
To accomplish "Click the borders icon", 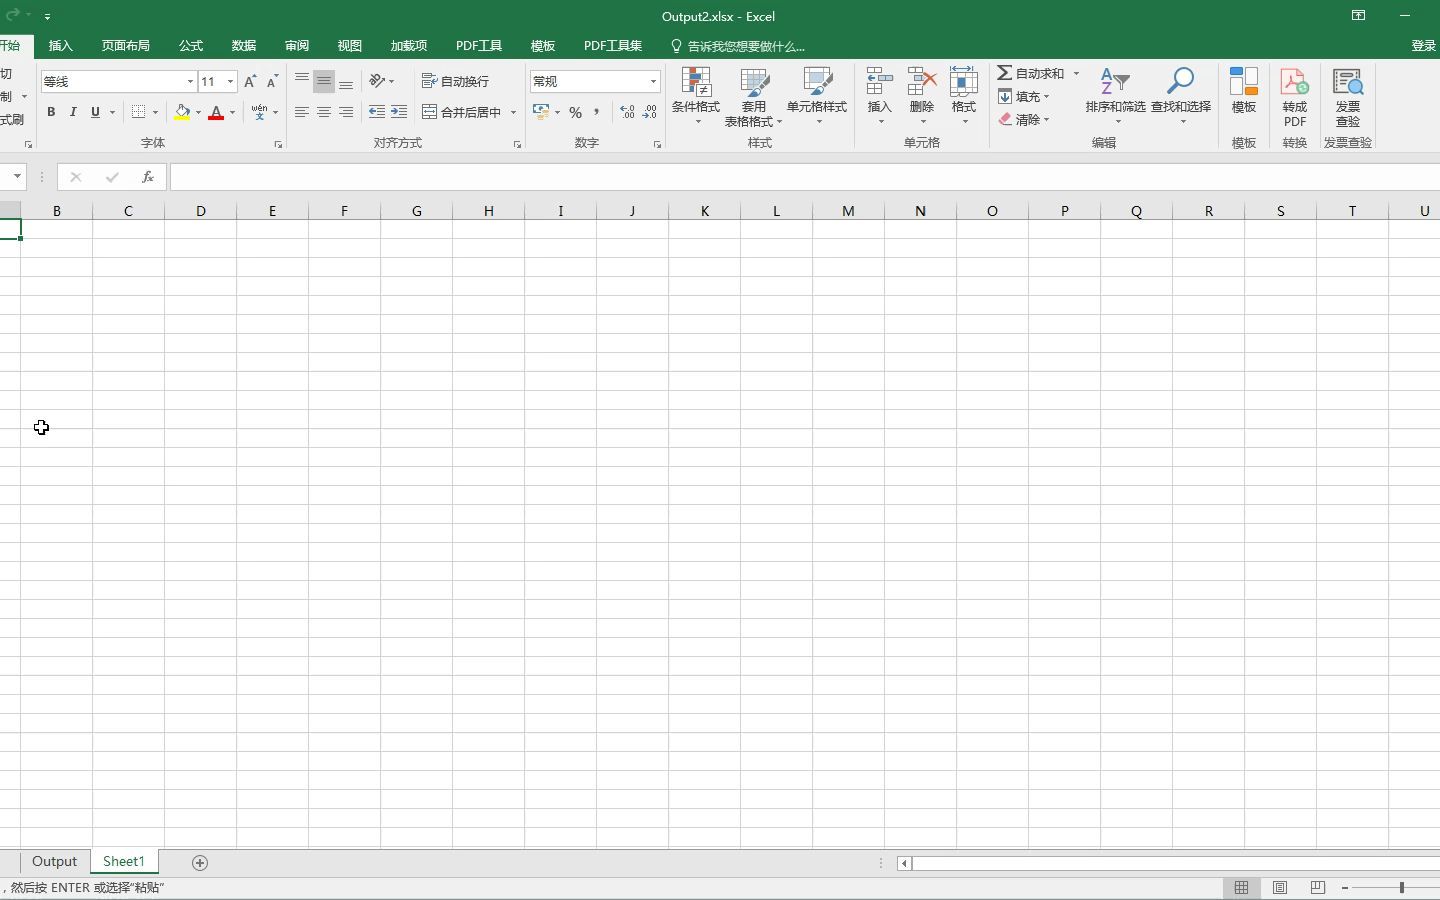I will [139, 112].
